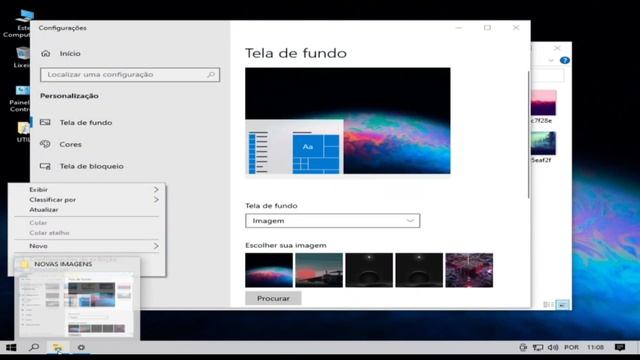Image resolution: width=640 pixels, height=360 pixels.
Task: Select the blue planet wallpaper thumbnail
Action: tap(269, 270)
